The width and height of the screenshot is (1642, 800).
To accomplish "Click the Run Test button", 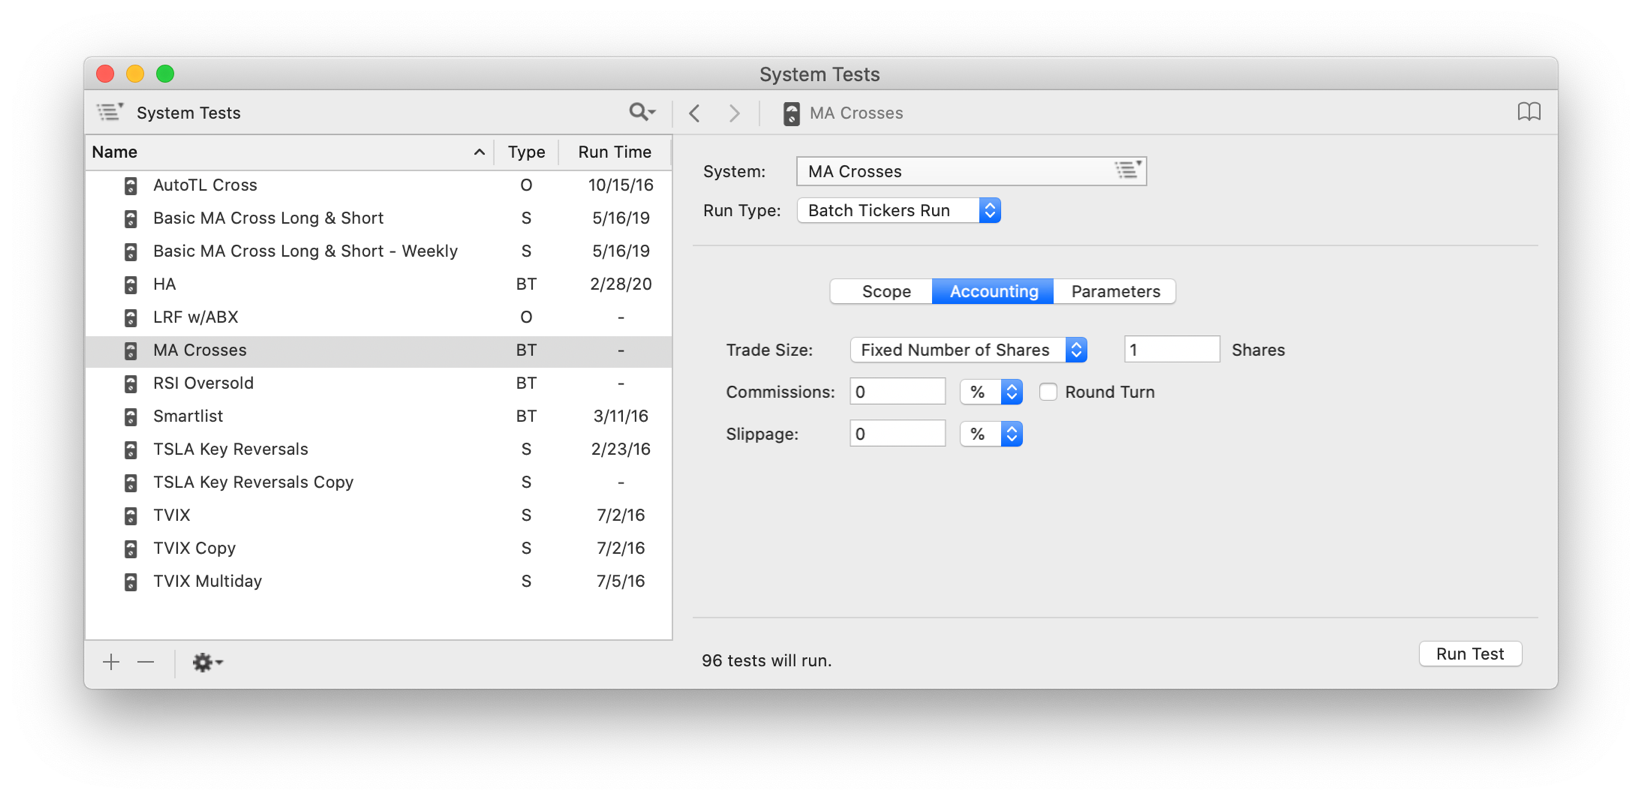I will point(1470,654).
